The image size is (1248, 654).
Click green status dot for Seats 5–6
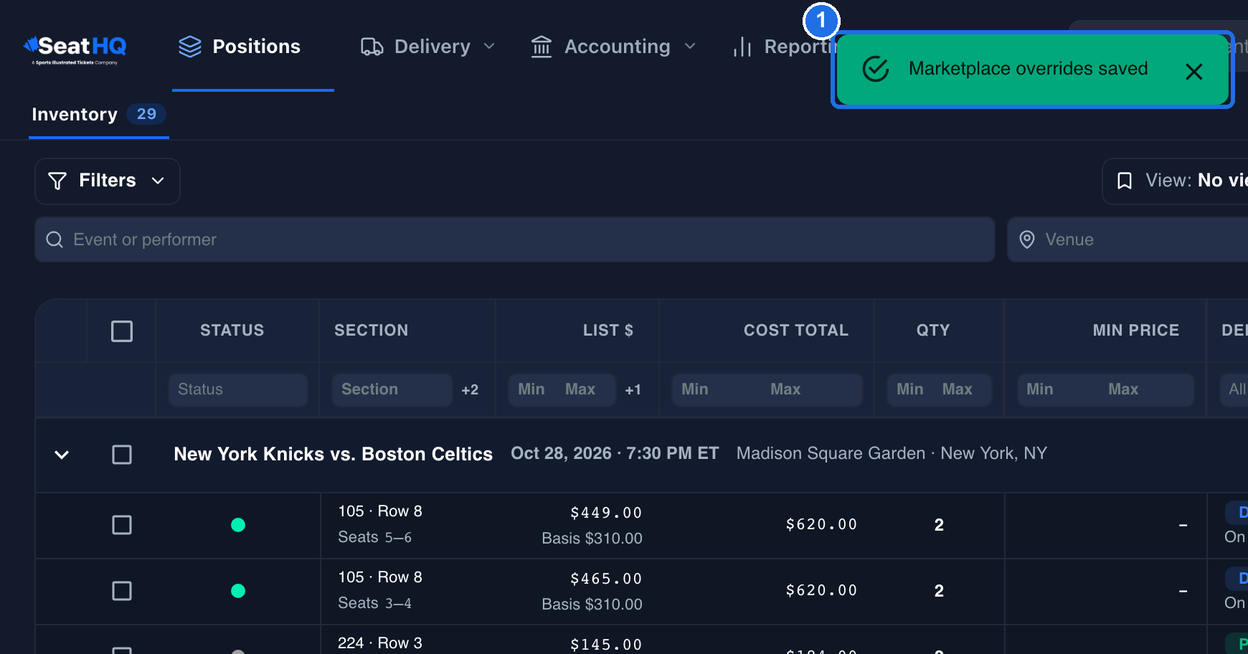pyautogui.click(x=238, y=525)
